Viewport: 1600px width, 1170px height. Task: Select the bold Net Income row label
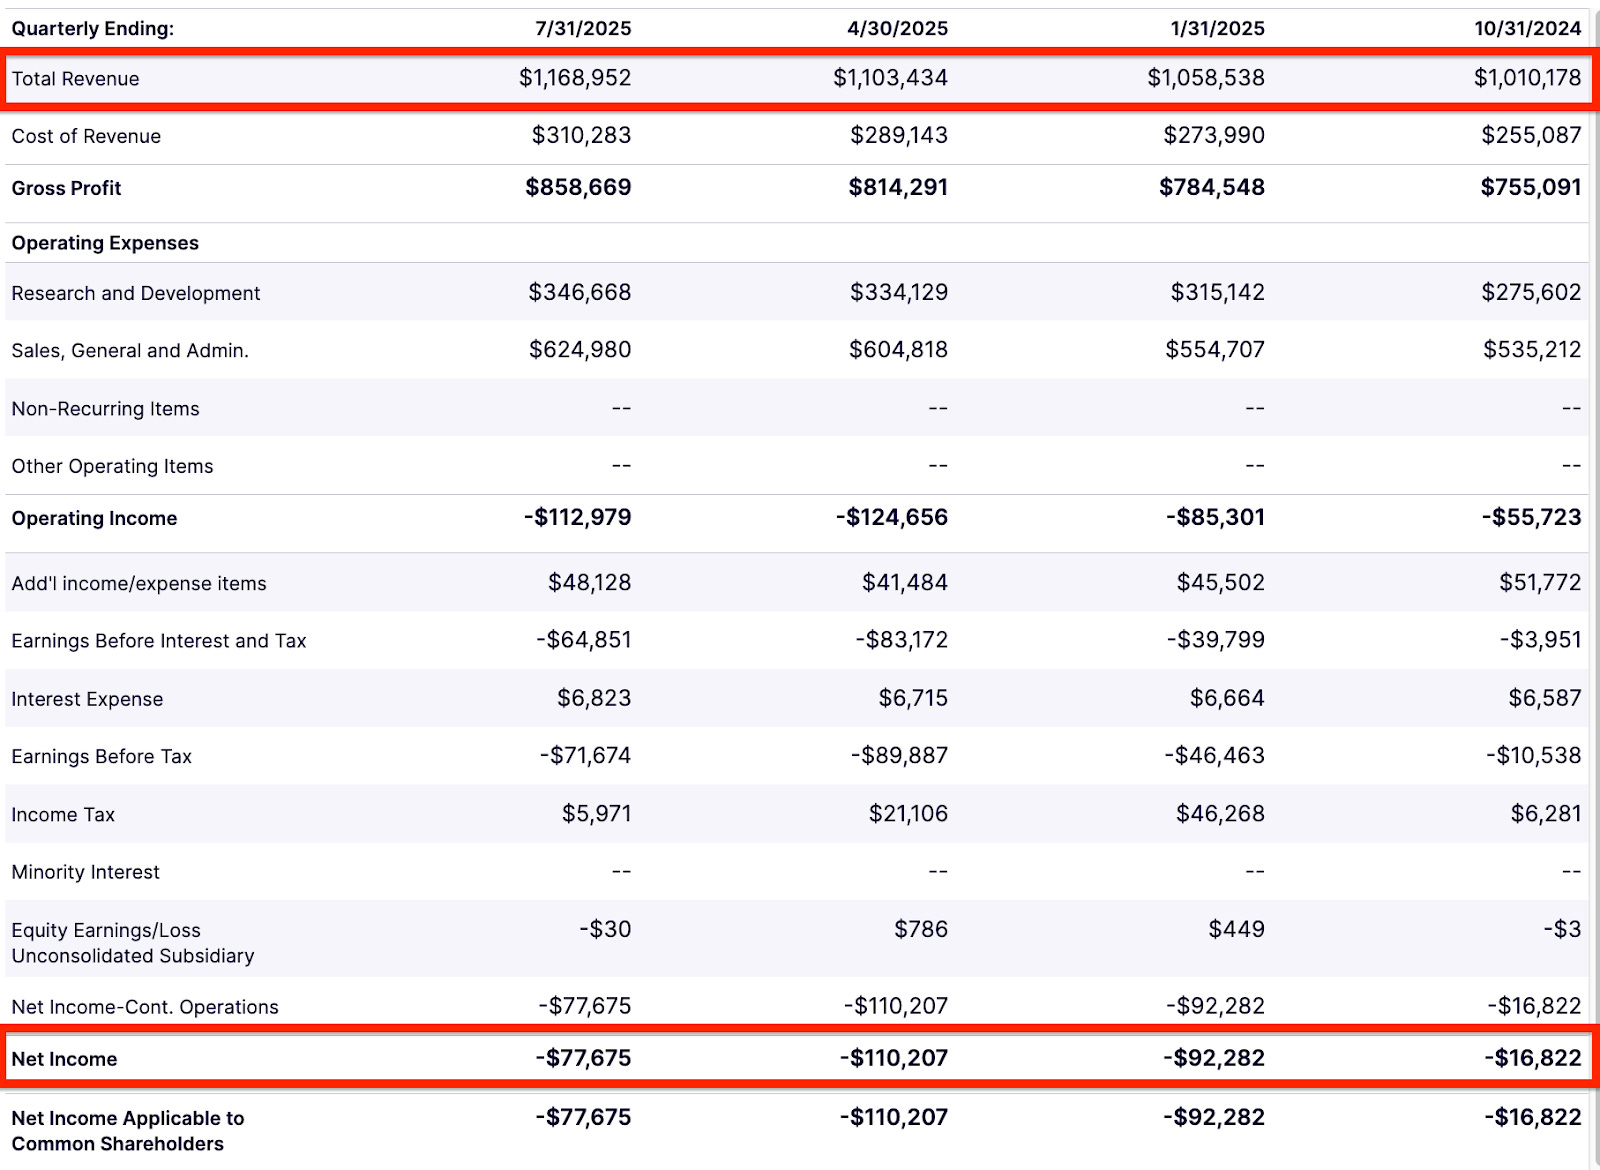tap(64, 1059)
